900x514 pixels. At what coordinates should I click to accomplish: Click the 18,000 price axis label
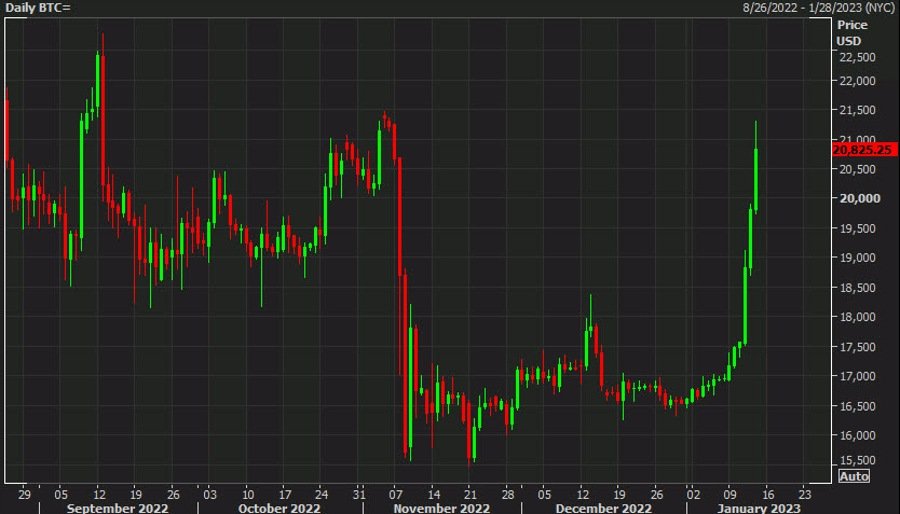(x=857, y=317)
